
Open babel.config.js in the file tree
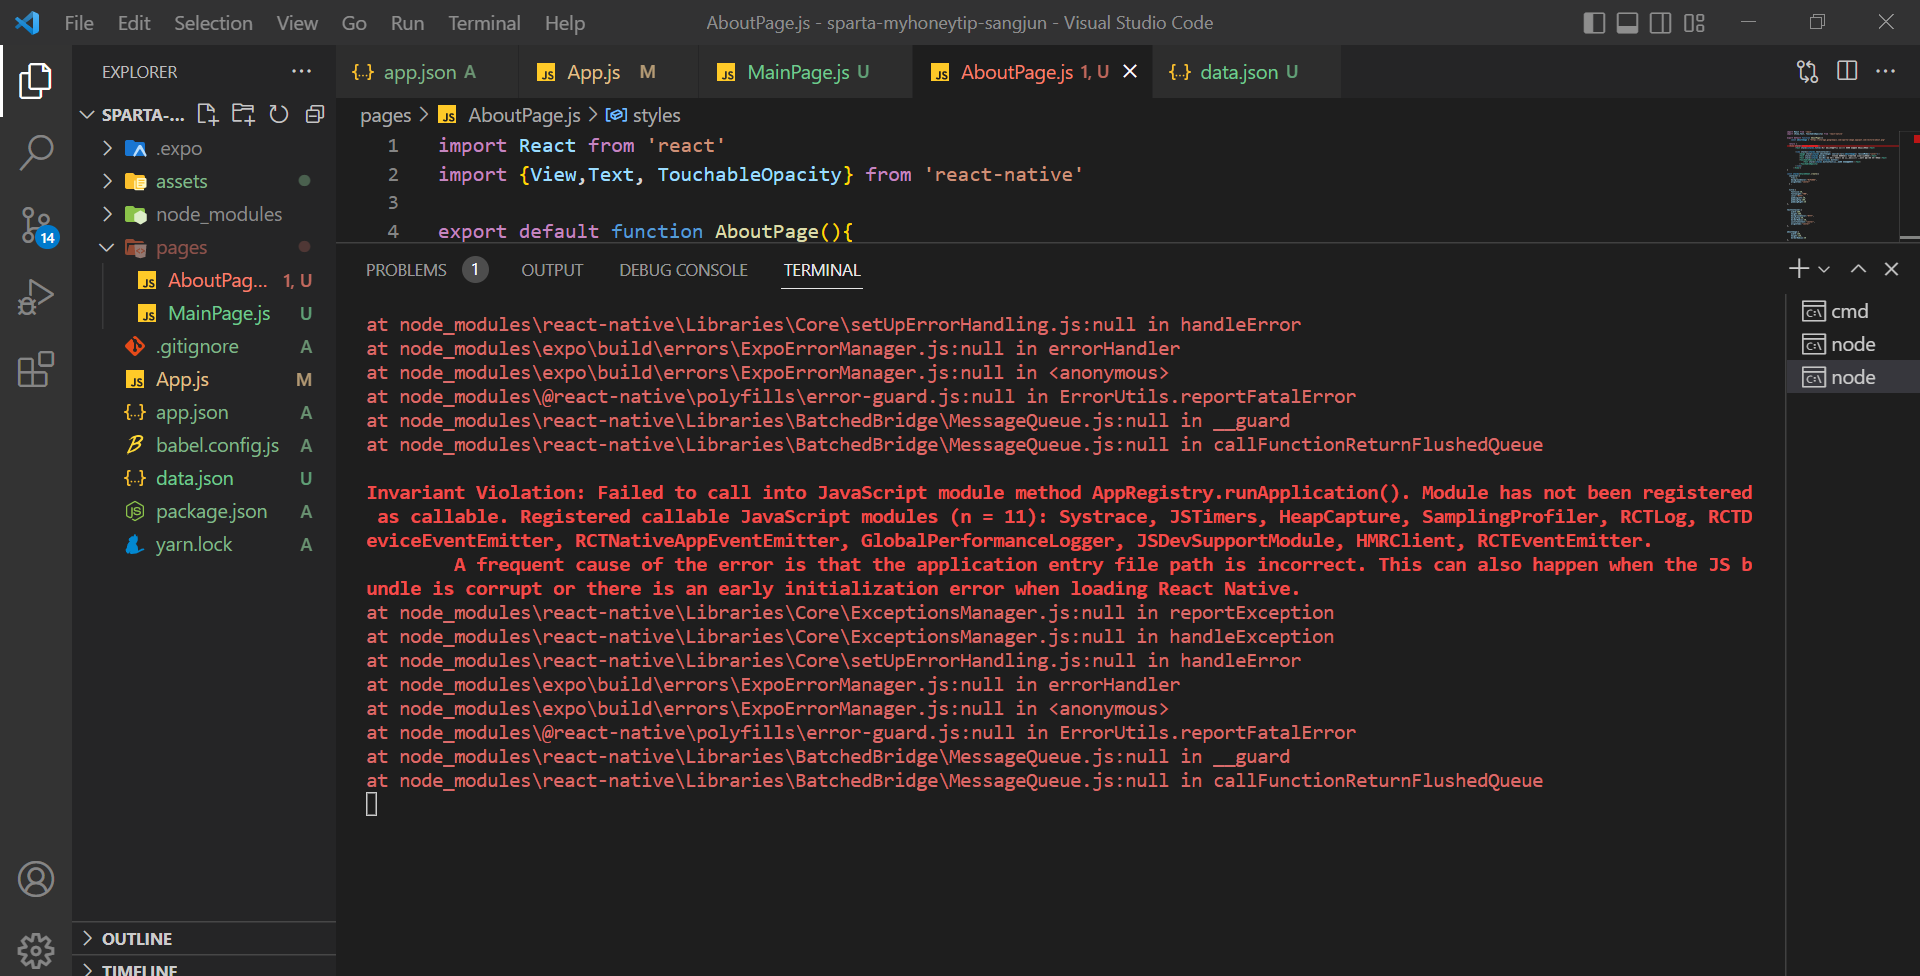tap(204, 446)
